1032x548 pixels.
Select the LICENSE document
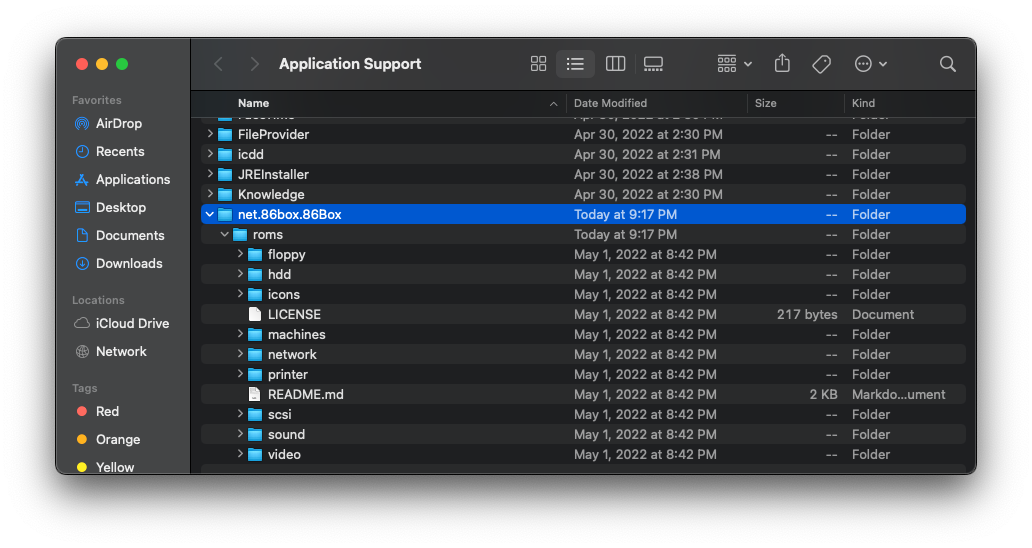click(x=294, y=314)
